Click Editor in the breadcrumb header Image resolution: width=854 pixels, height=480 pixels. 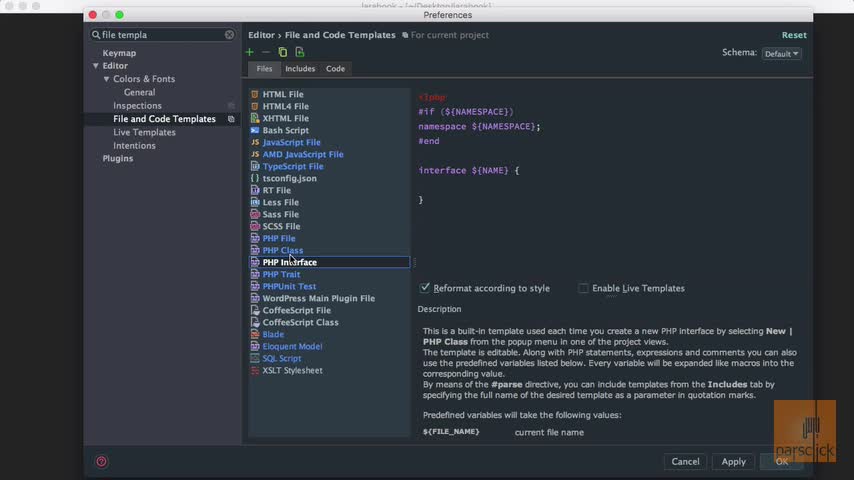[x=261, y=35]
